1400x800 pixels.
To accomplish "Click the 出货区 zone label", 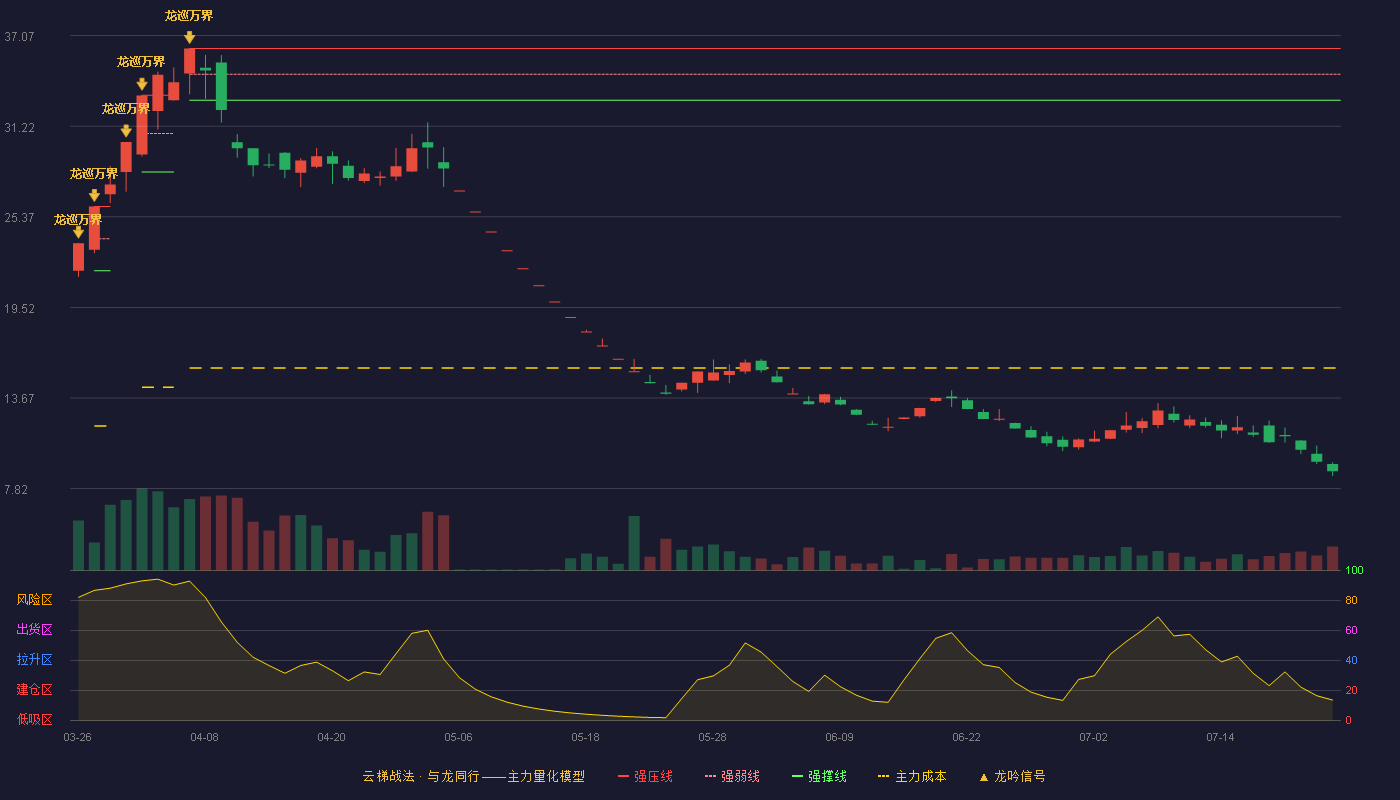I will pos(34,630).
